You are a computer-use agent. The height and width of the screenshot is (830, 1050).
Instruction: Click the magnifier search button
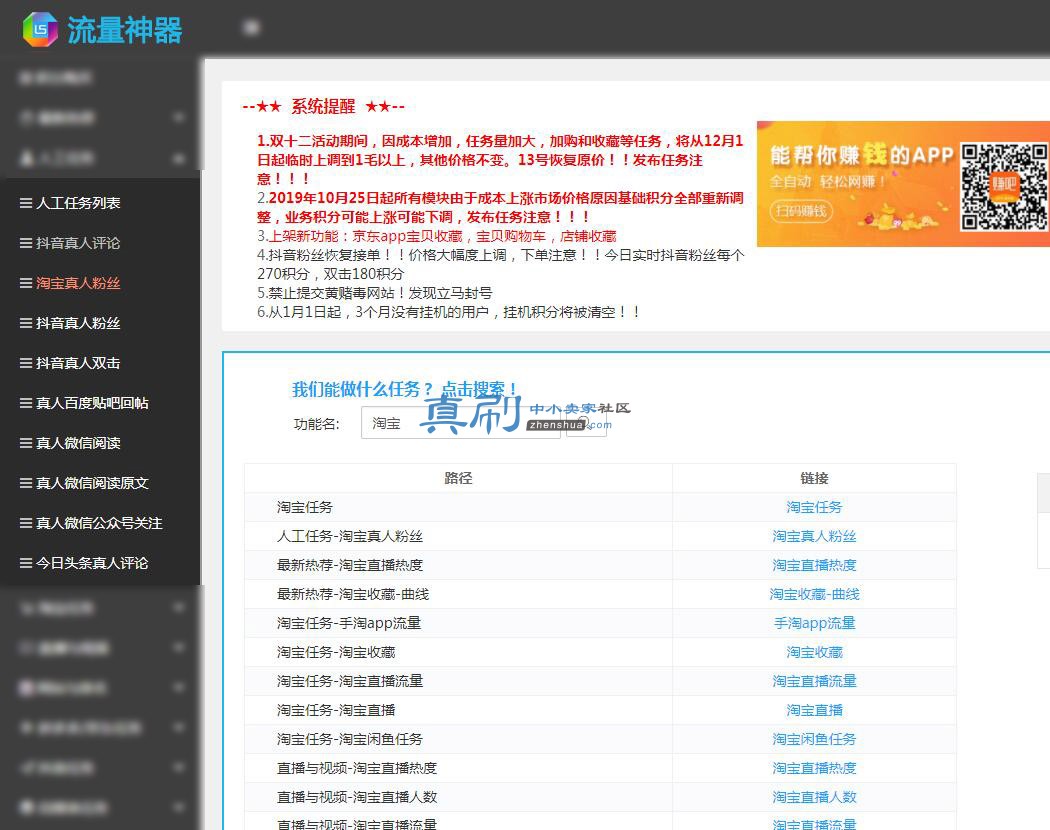tap(586, 423)
